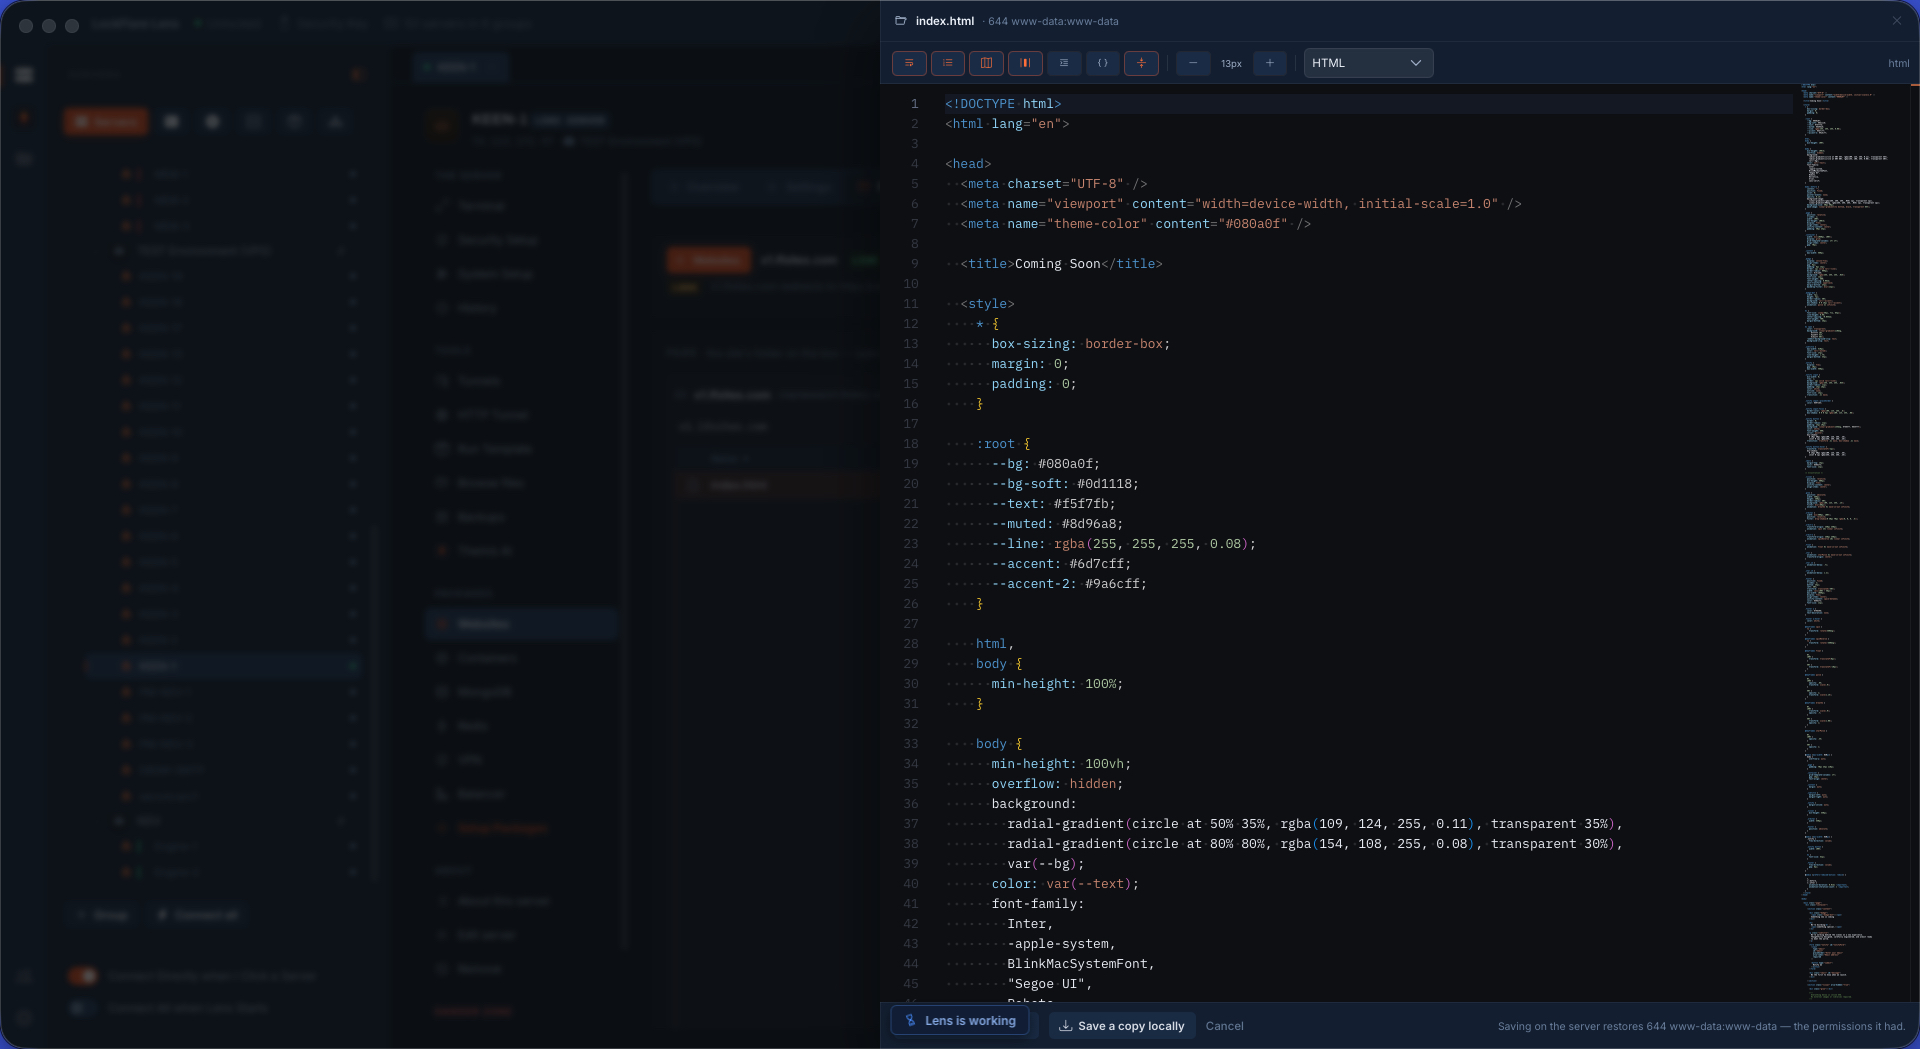
Task: Click the meta viewport line
Action: click(x=1241, y=204)
